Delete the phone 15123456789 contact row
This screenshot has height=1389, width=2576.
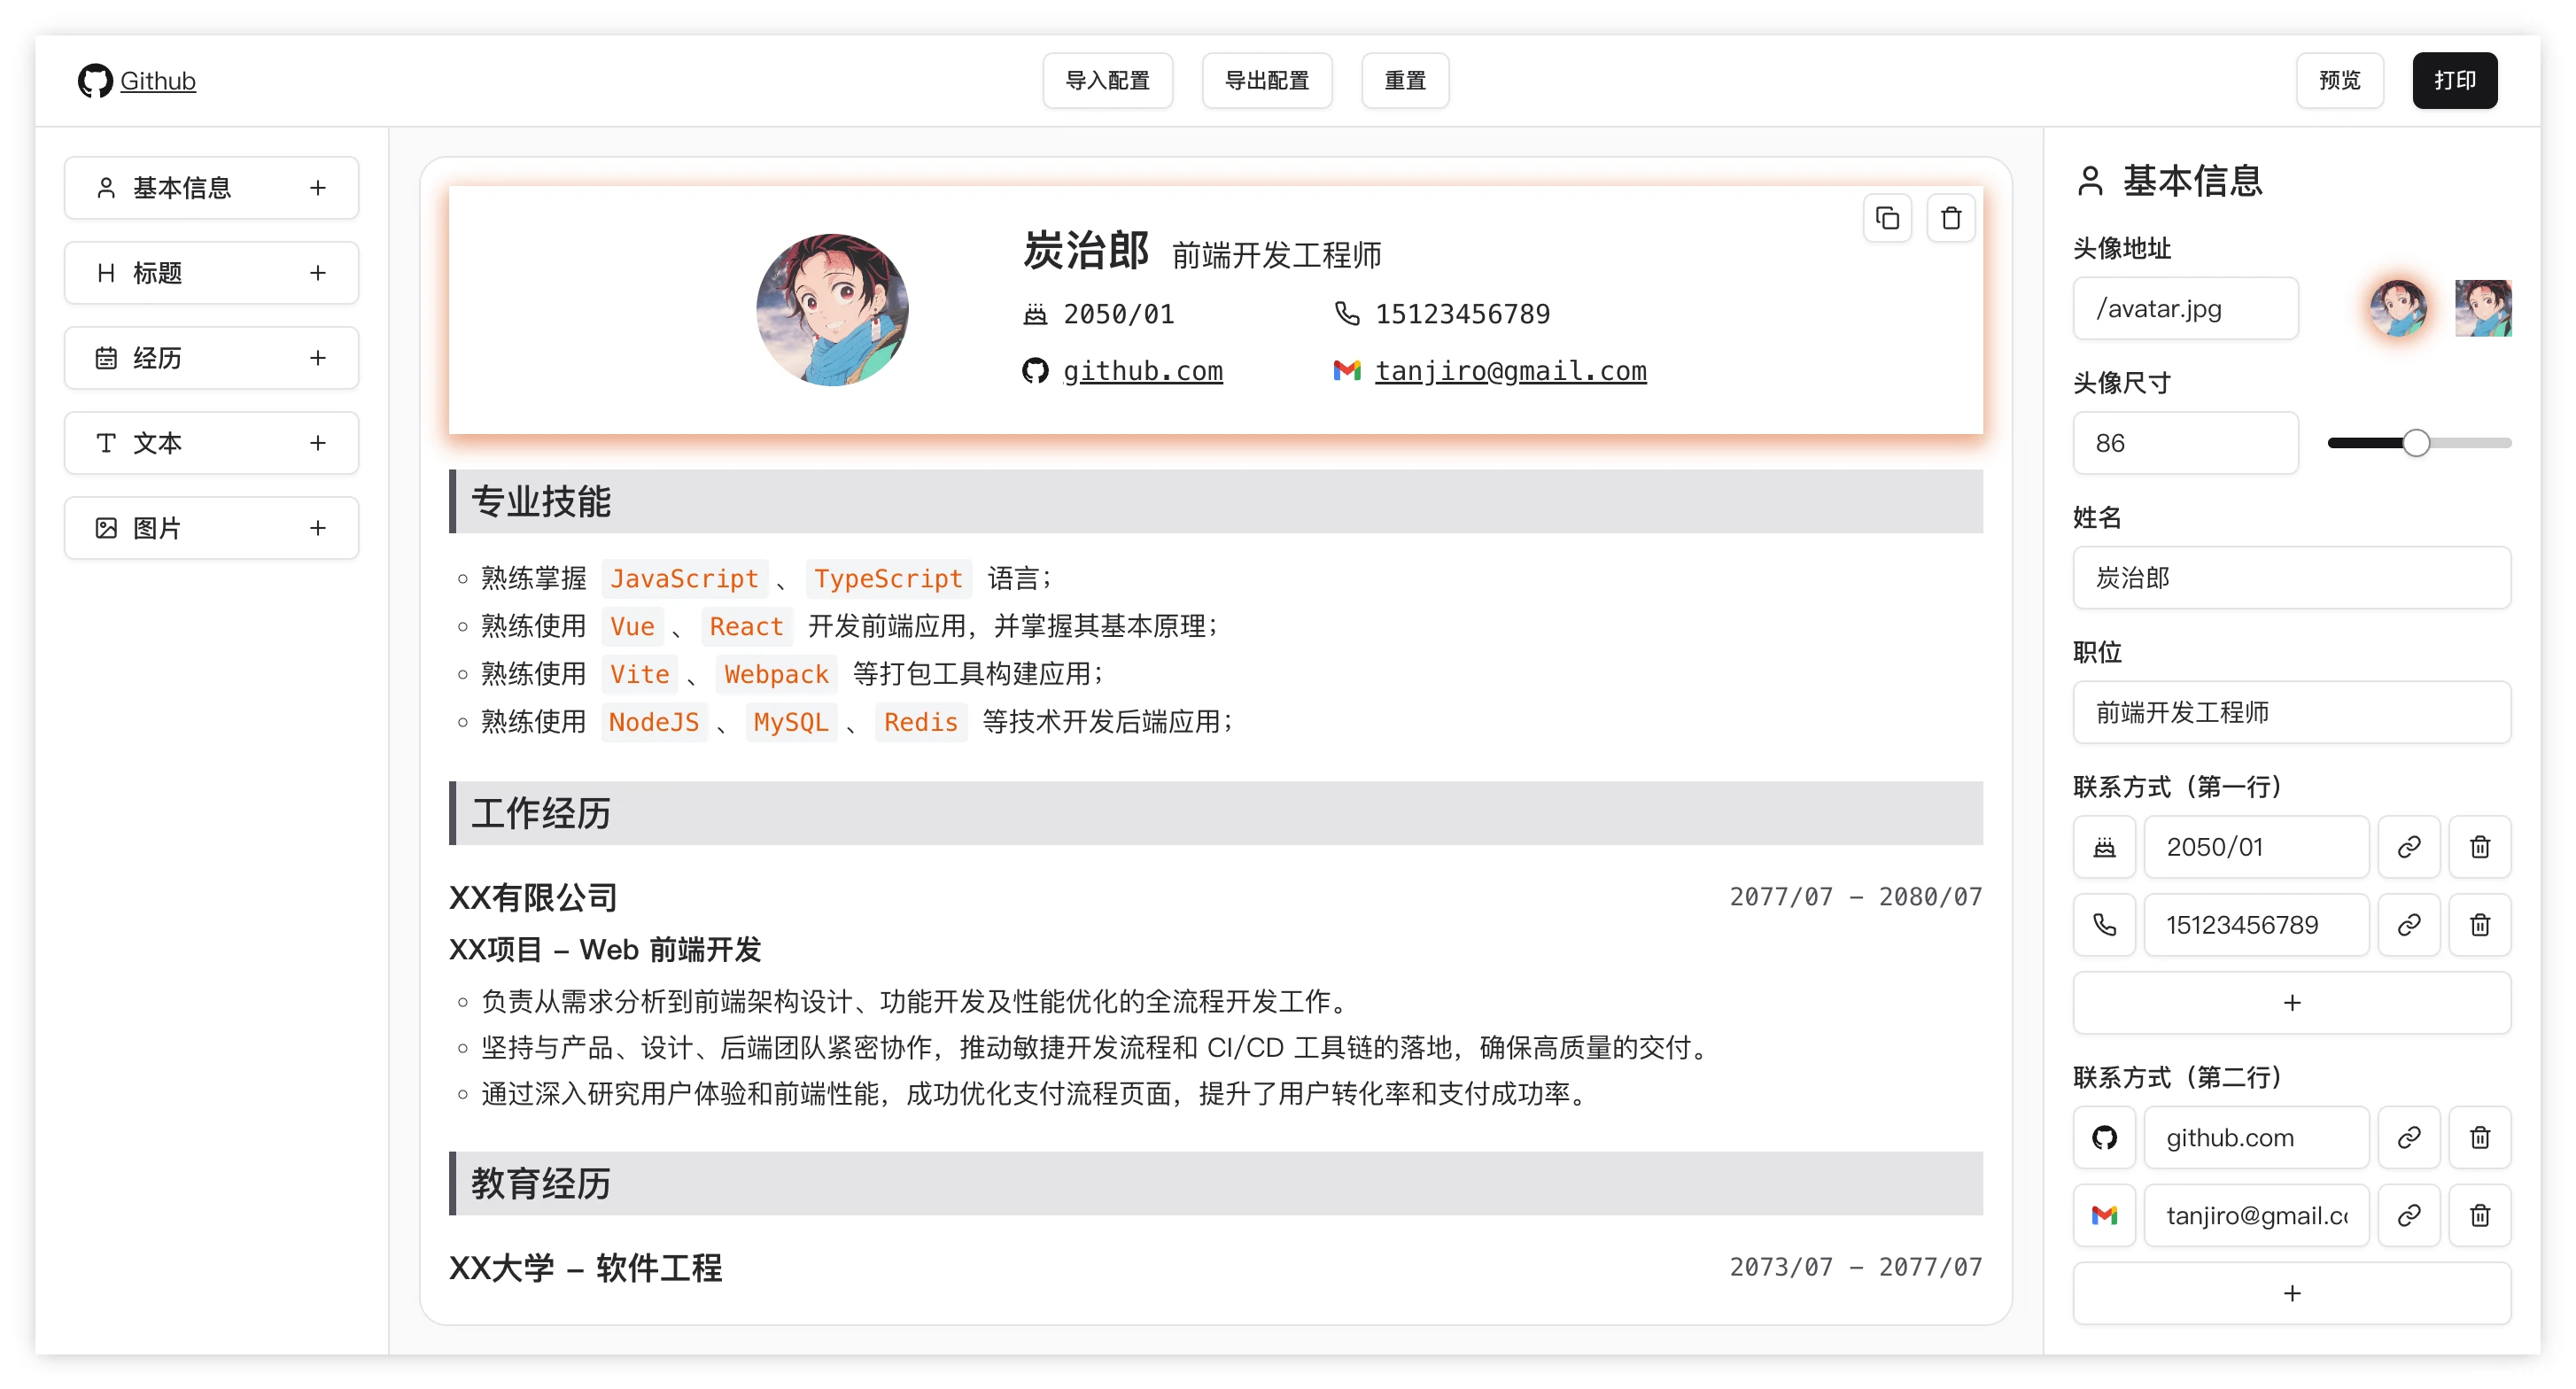[x=2479, y=925]
